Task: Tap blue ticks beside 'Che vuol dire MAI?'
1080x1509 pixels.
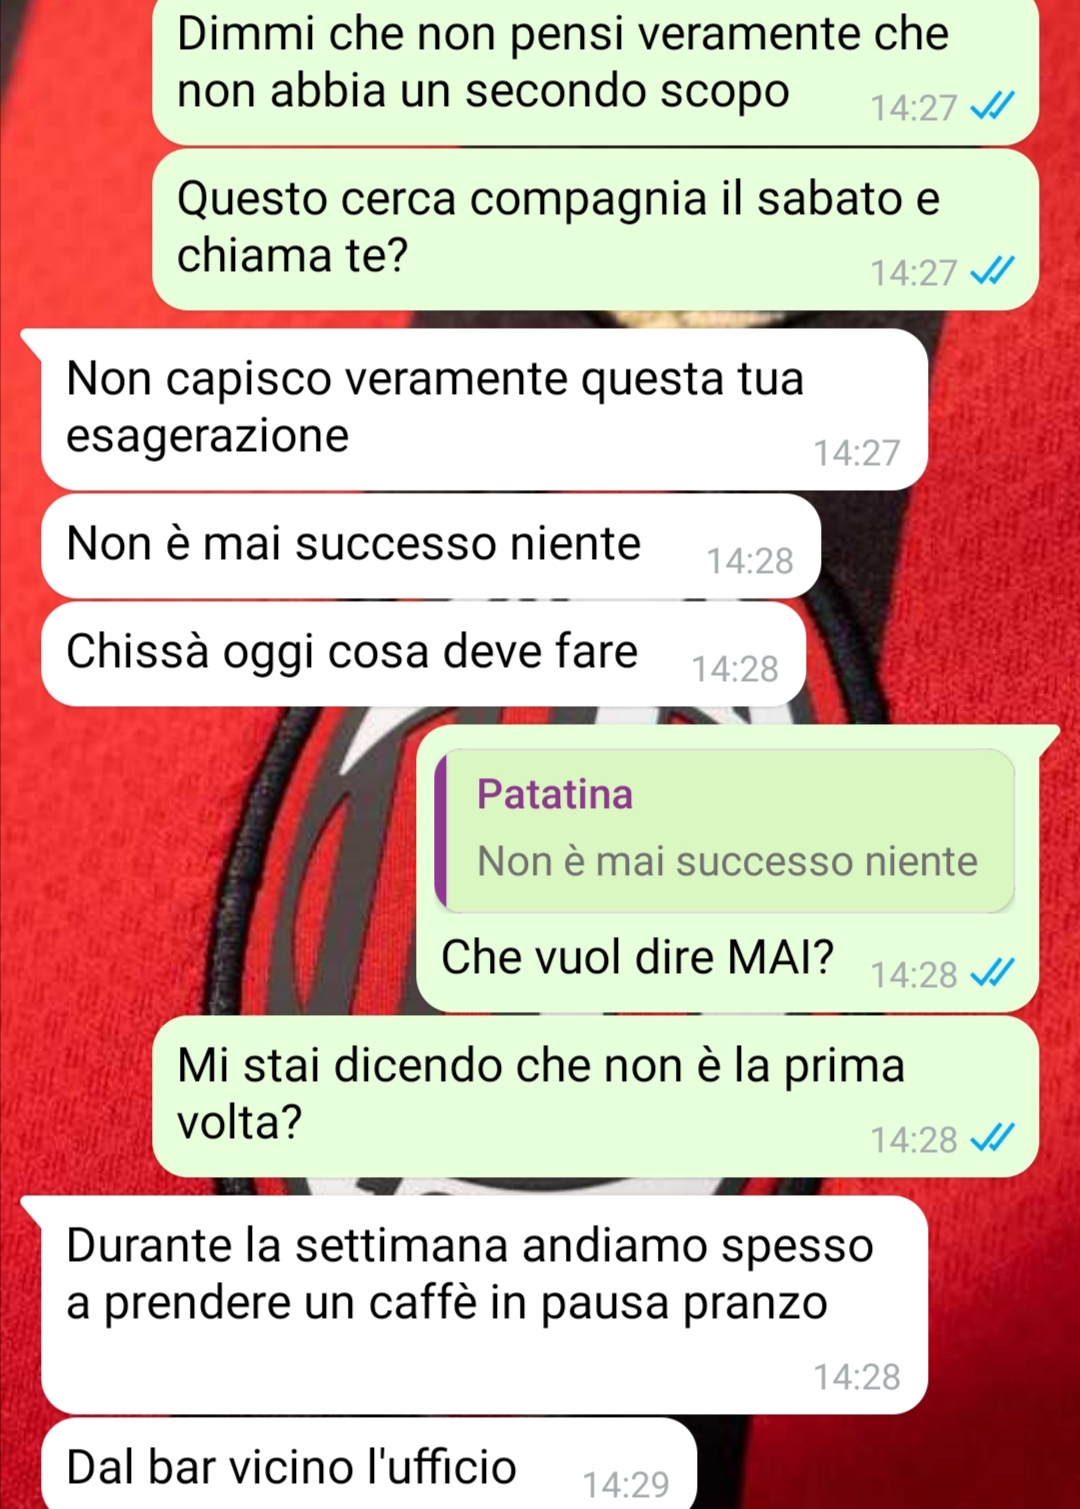Action: point(993,973)
